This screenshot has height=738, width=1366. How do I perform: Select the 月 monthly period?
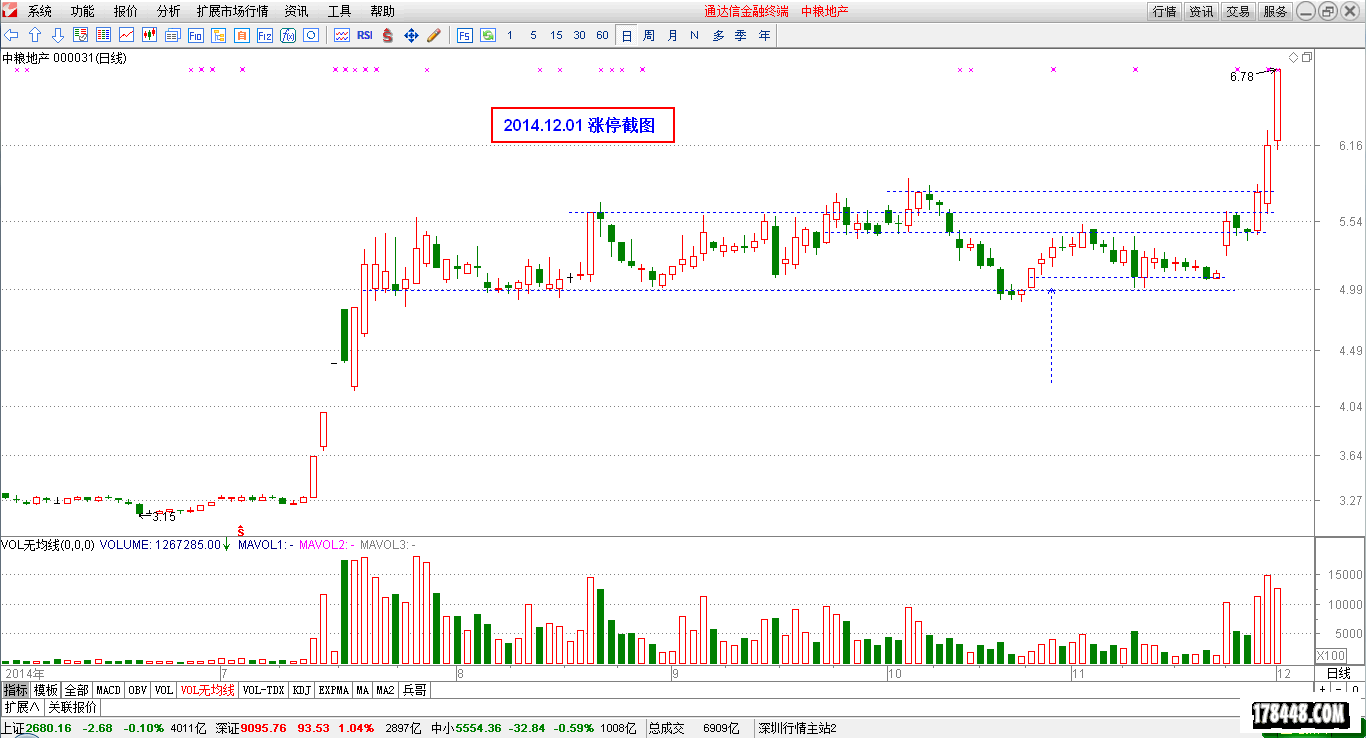tap(672, 35)
